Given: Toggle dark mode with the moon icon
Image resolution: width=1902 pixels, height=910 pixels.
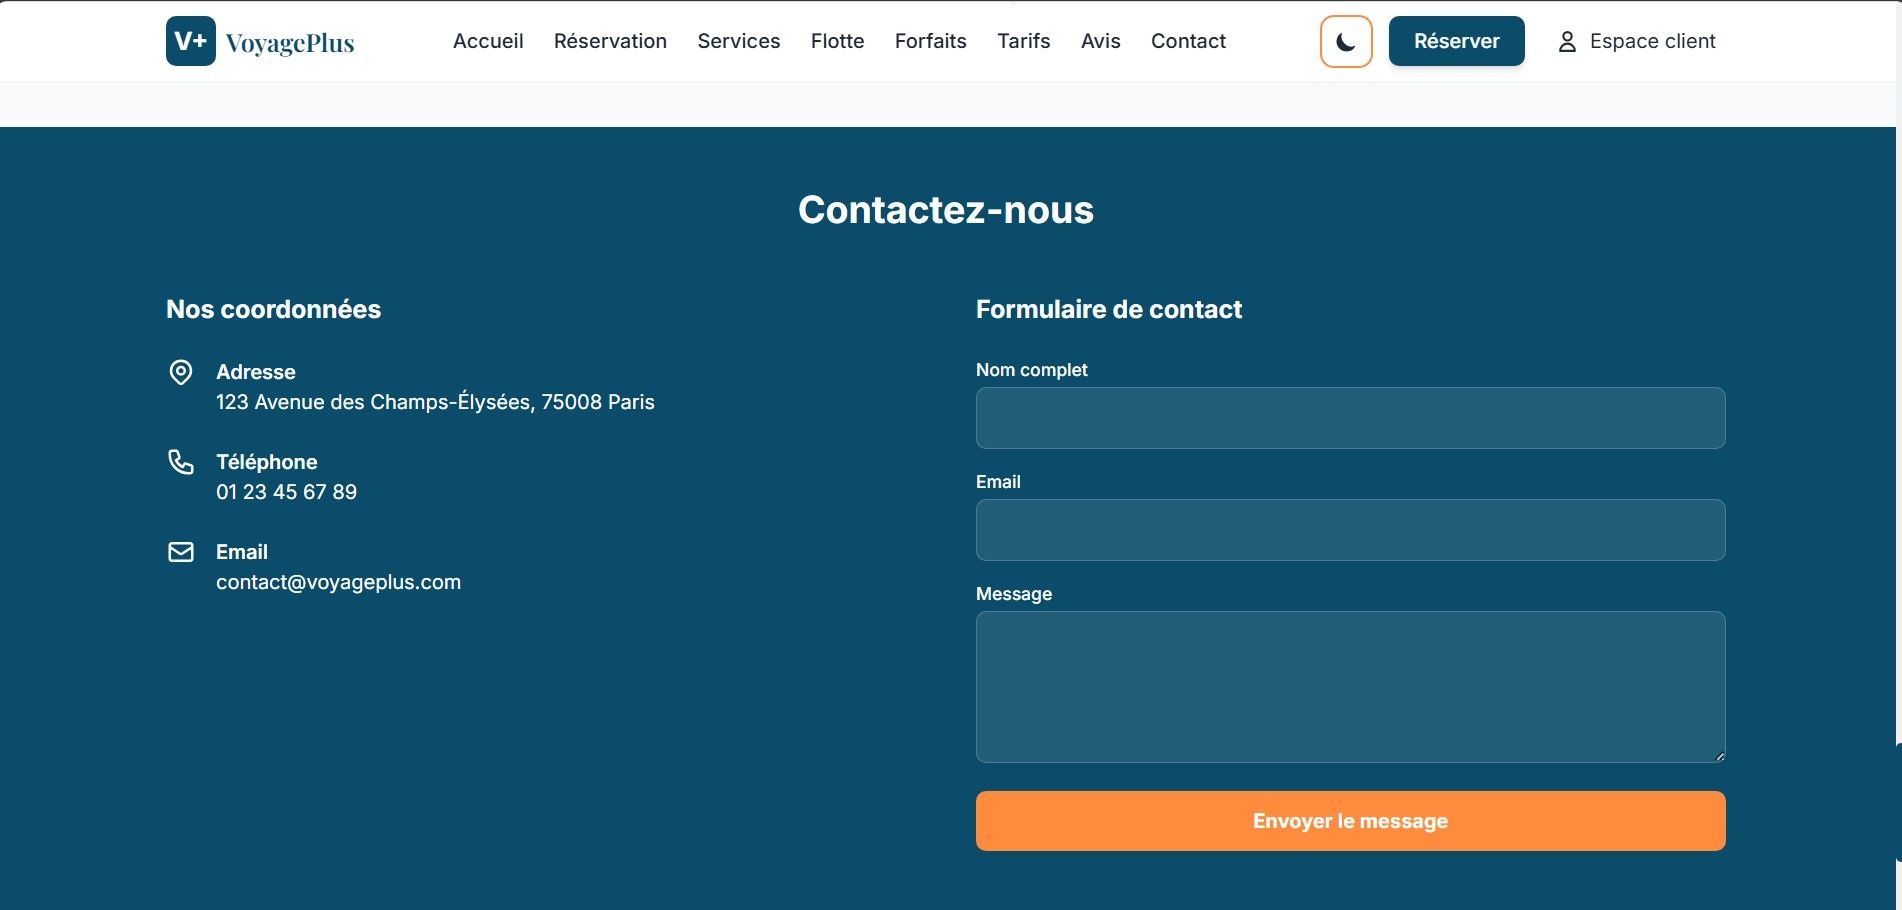Looking at the screenshot, I should [x=1346, y=42].
